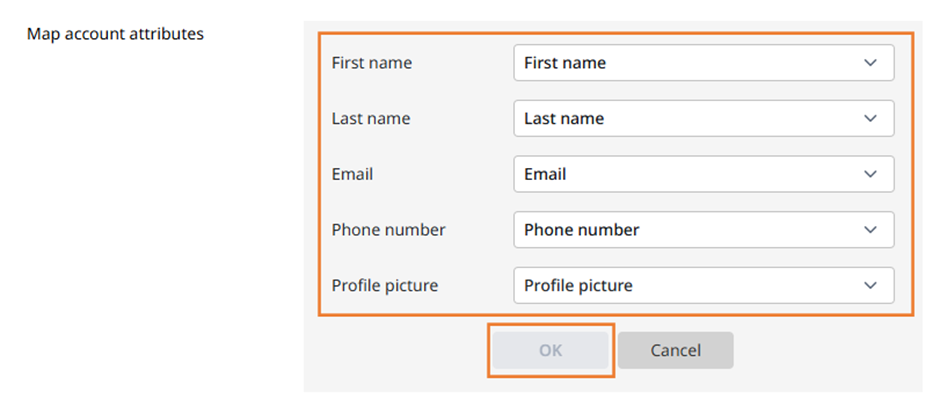Open the First name dropdown
Screen dimensions: 940x406
(x=704, y=62)
